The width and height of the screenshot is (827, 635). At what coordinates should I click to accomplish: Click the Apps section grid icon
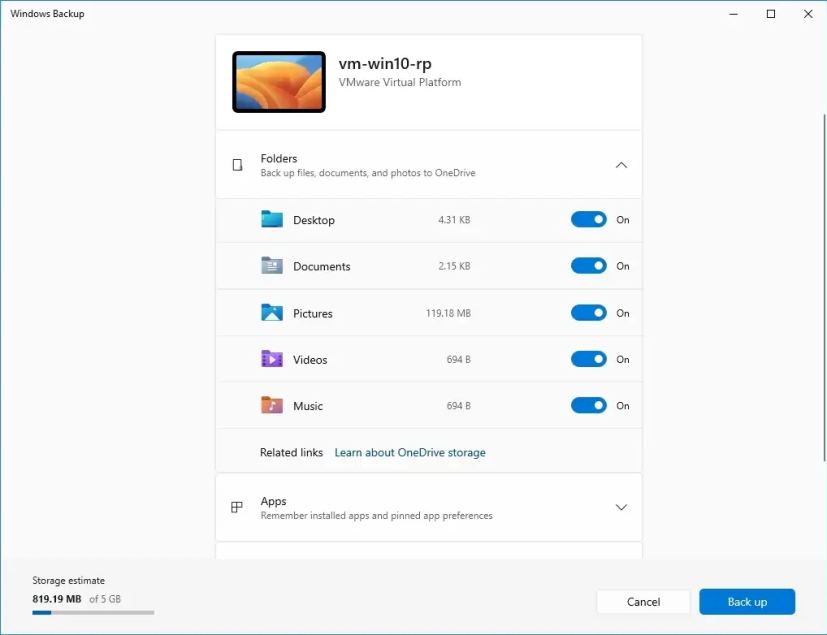237,507
